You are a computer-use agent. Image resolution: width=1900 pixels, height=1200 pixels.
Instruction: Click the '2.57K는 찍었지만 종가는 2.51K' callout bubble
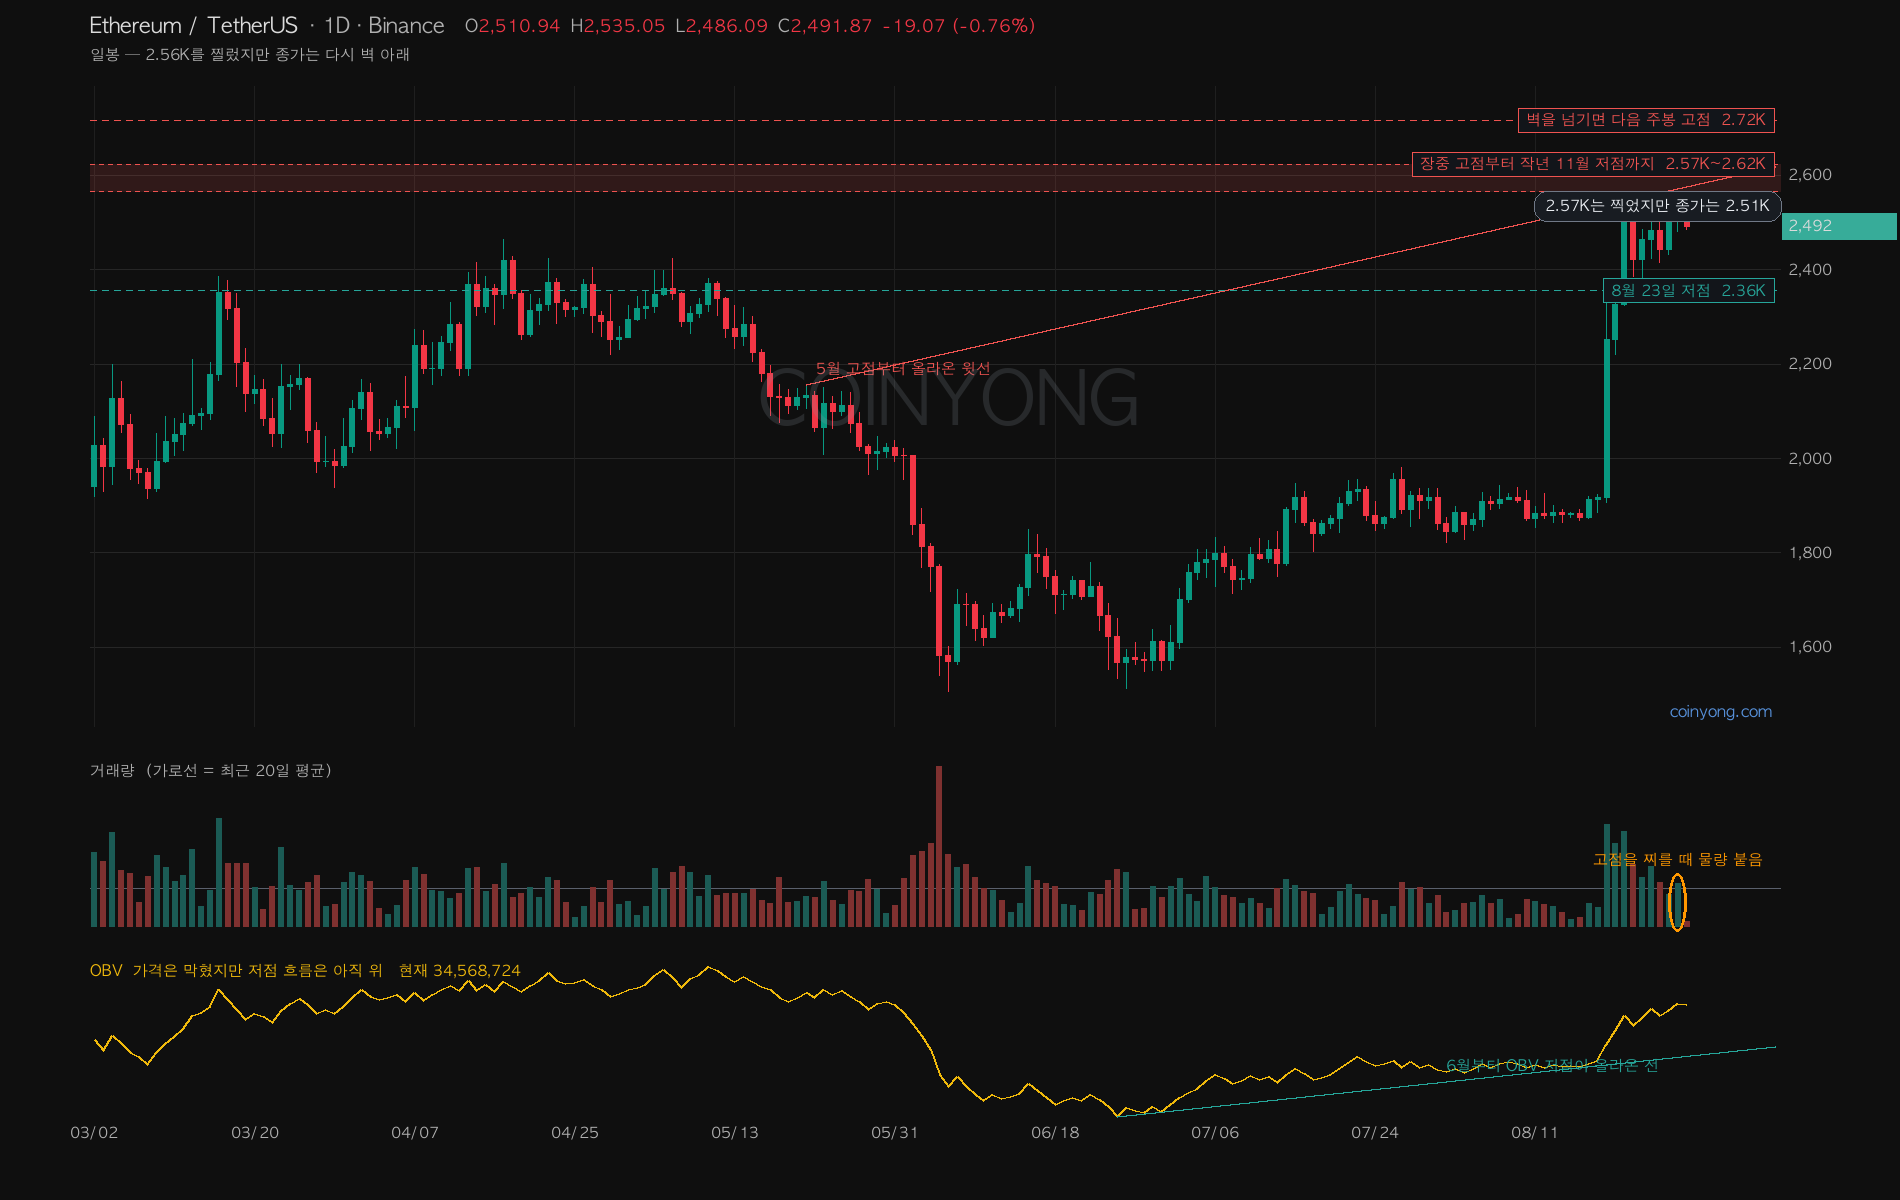point(1657,206)
